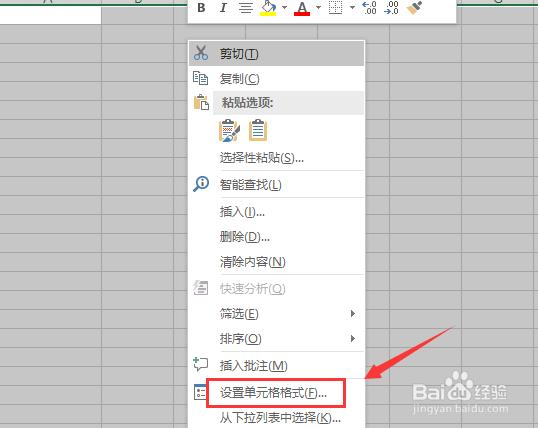Expand the 排序(O) submenu arrow

353,339
